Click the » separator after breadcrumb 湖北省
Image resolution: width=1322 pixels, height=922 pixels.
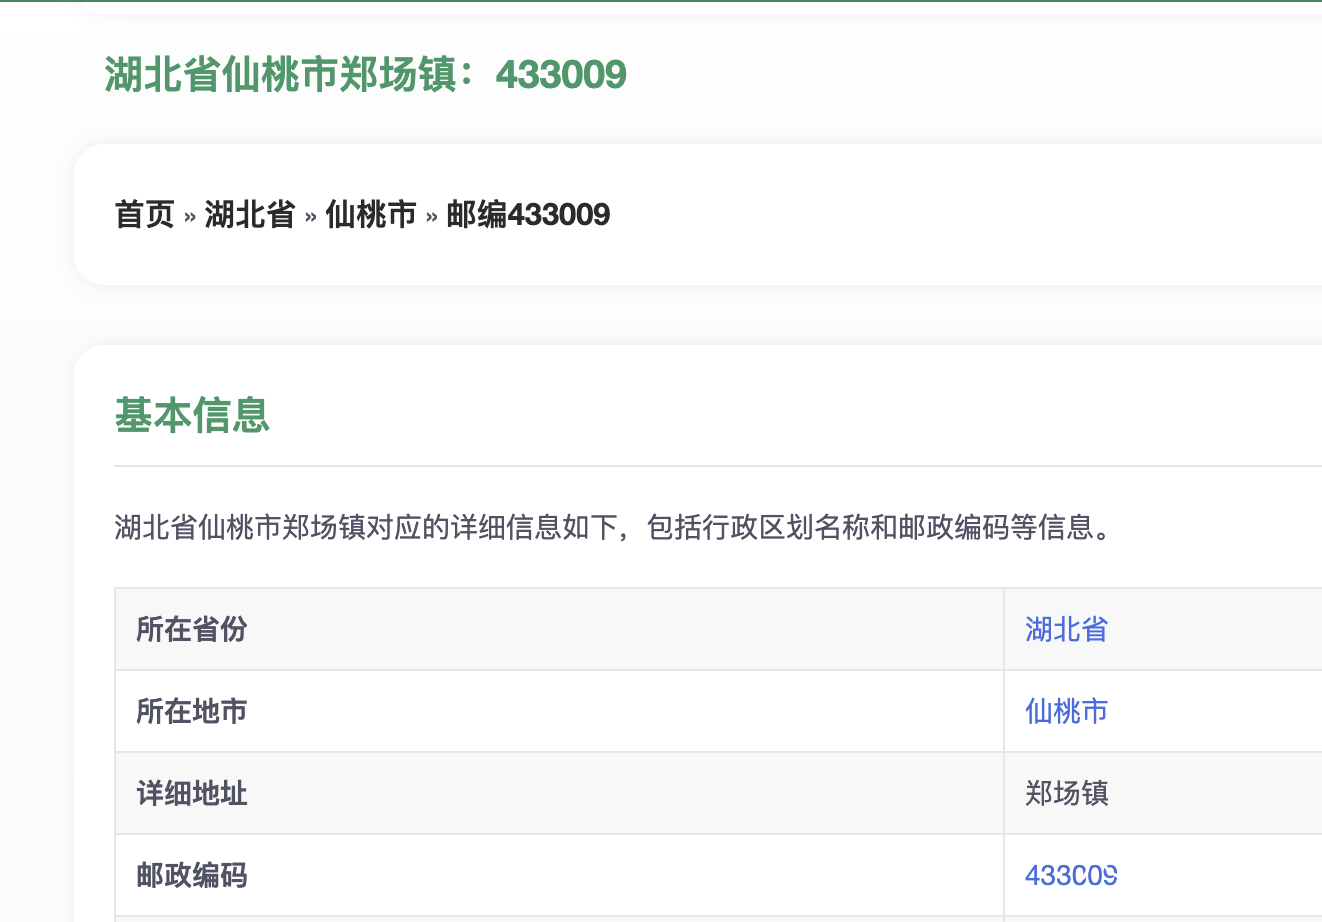point(311,216)
